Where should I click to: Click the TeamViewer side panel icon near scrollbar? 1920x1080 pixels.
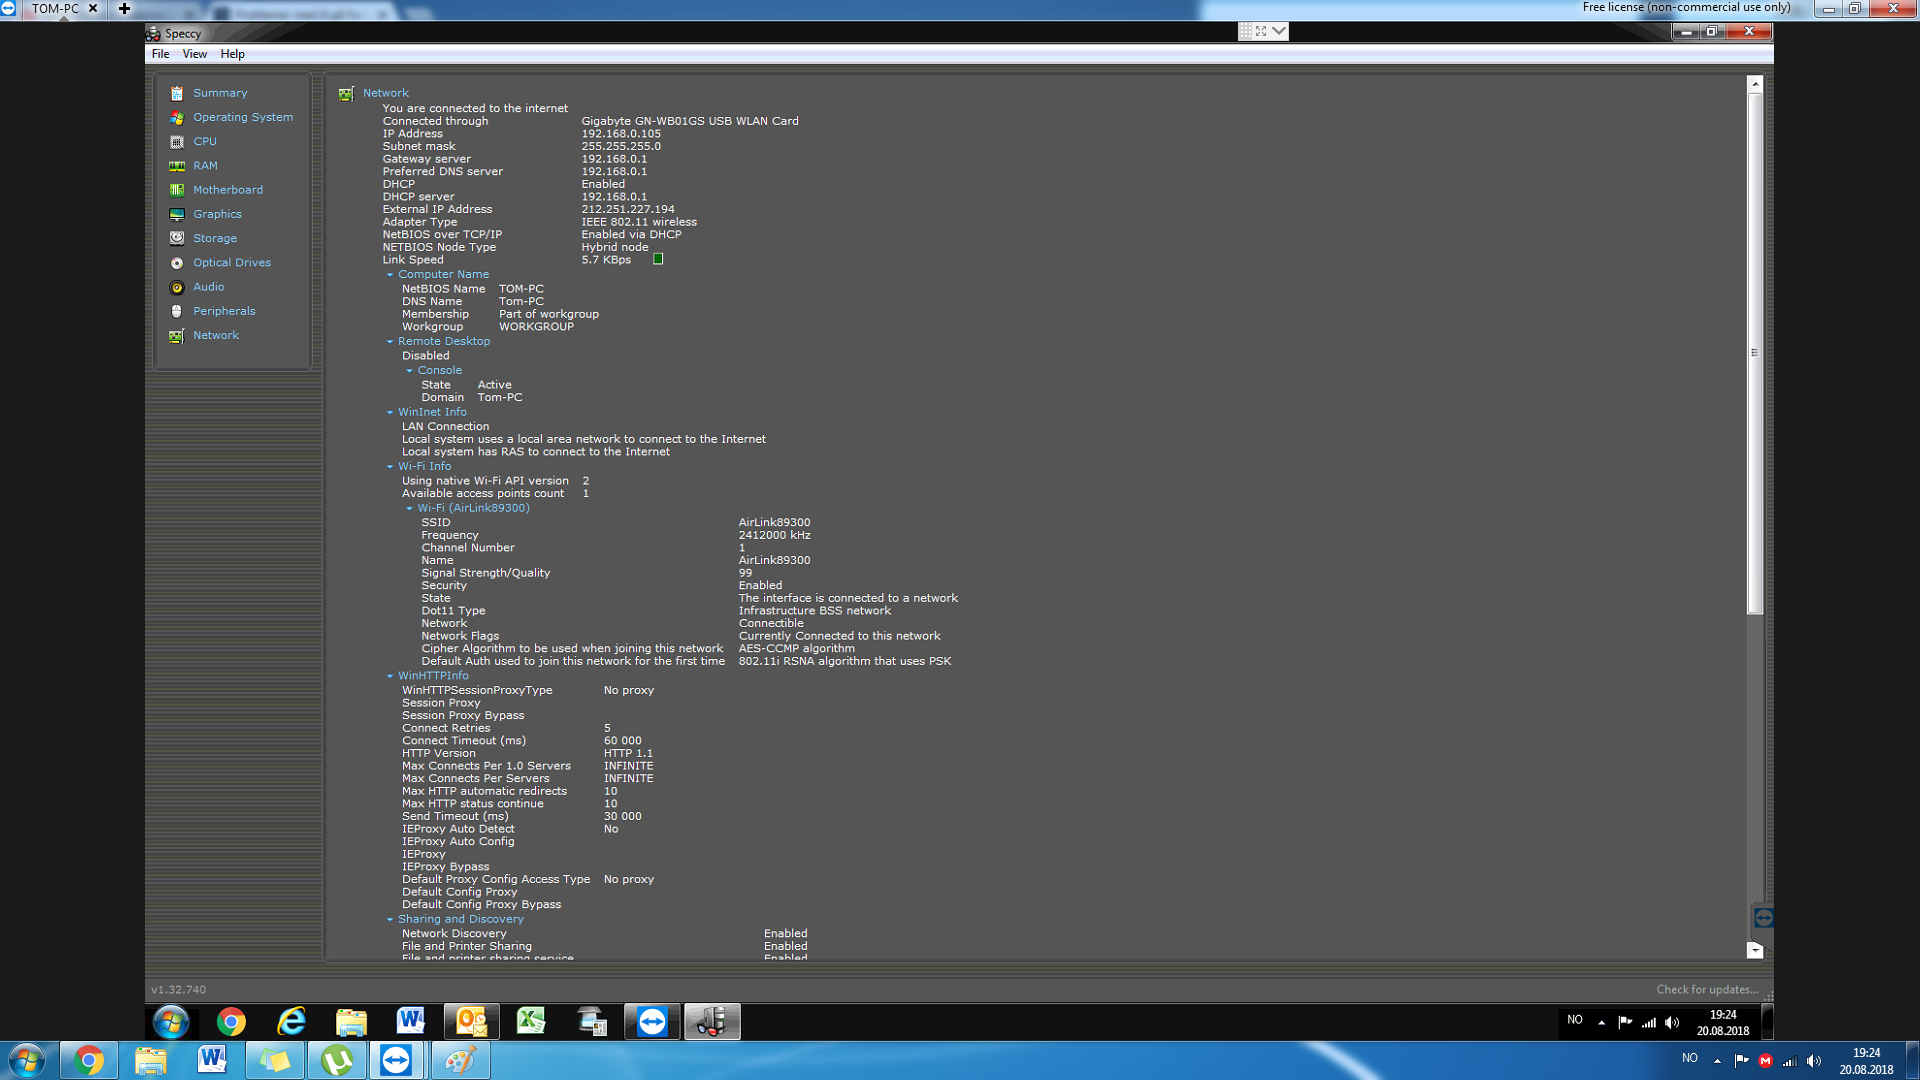[x=1763, y=917]
